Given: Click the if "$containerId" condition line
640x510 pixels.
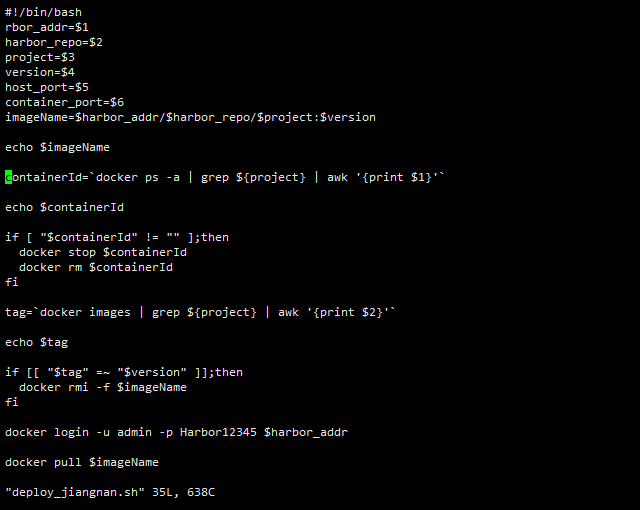Looking at the screenshot, I should coord(117,237).
